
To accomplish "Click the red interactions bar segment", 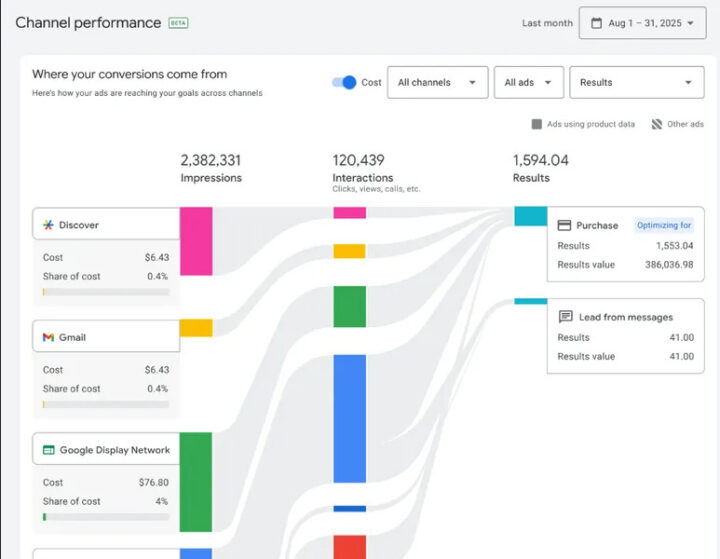I will [x=349, y=547].
